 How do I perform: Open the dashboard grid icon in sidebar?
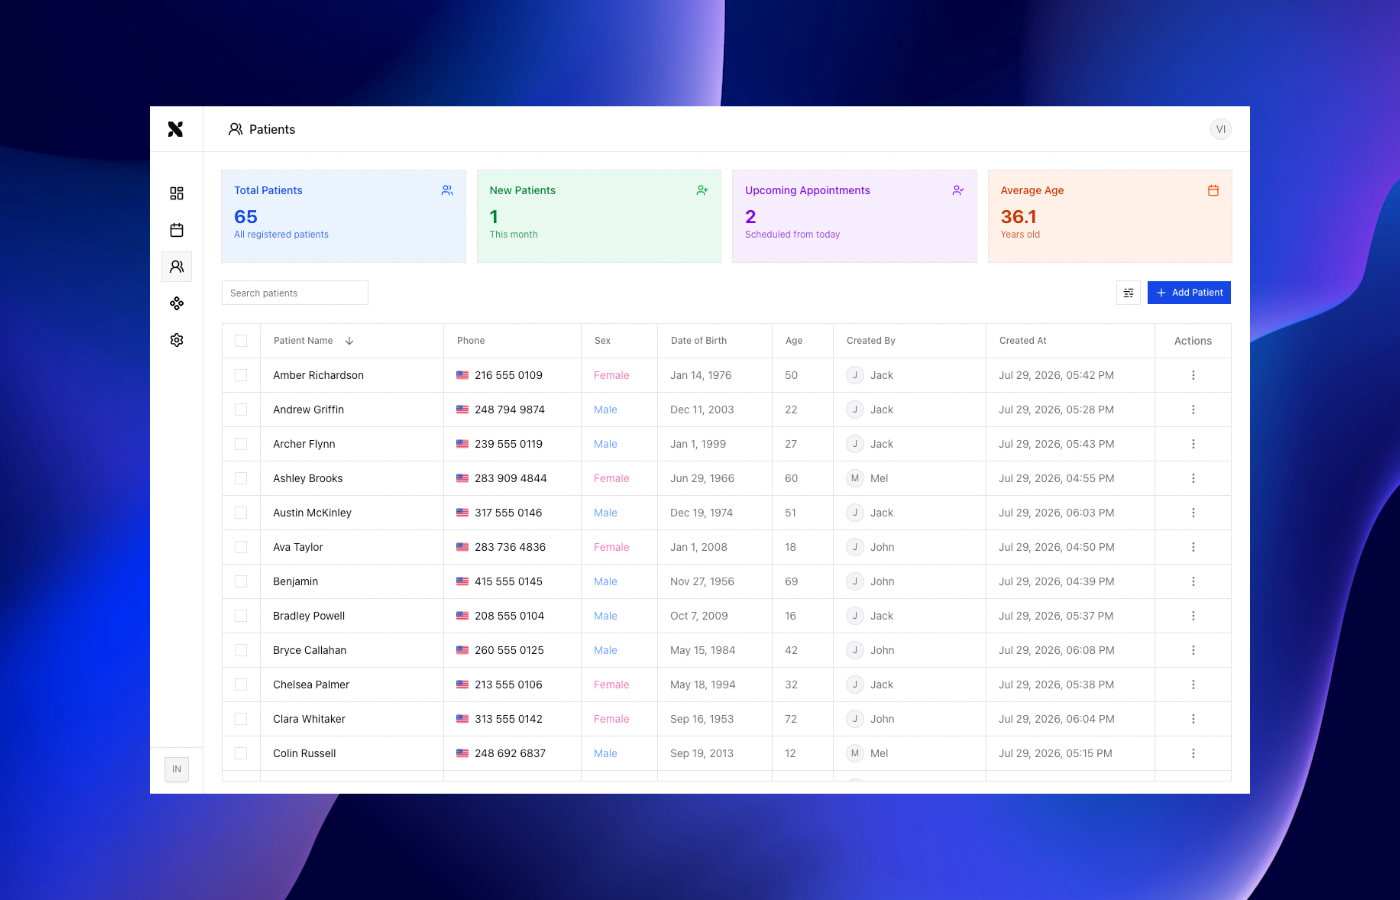(177, 193)
